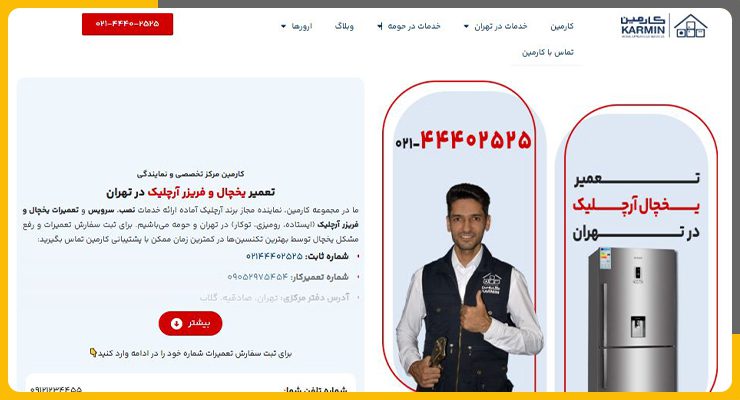Expand the بیشتر read-more button

tap(190, 323)
